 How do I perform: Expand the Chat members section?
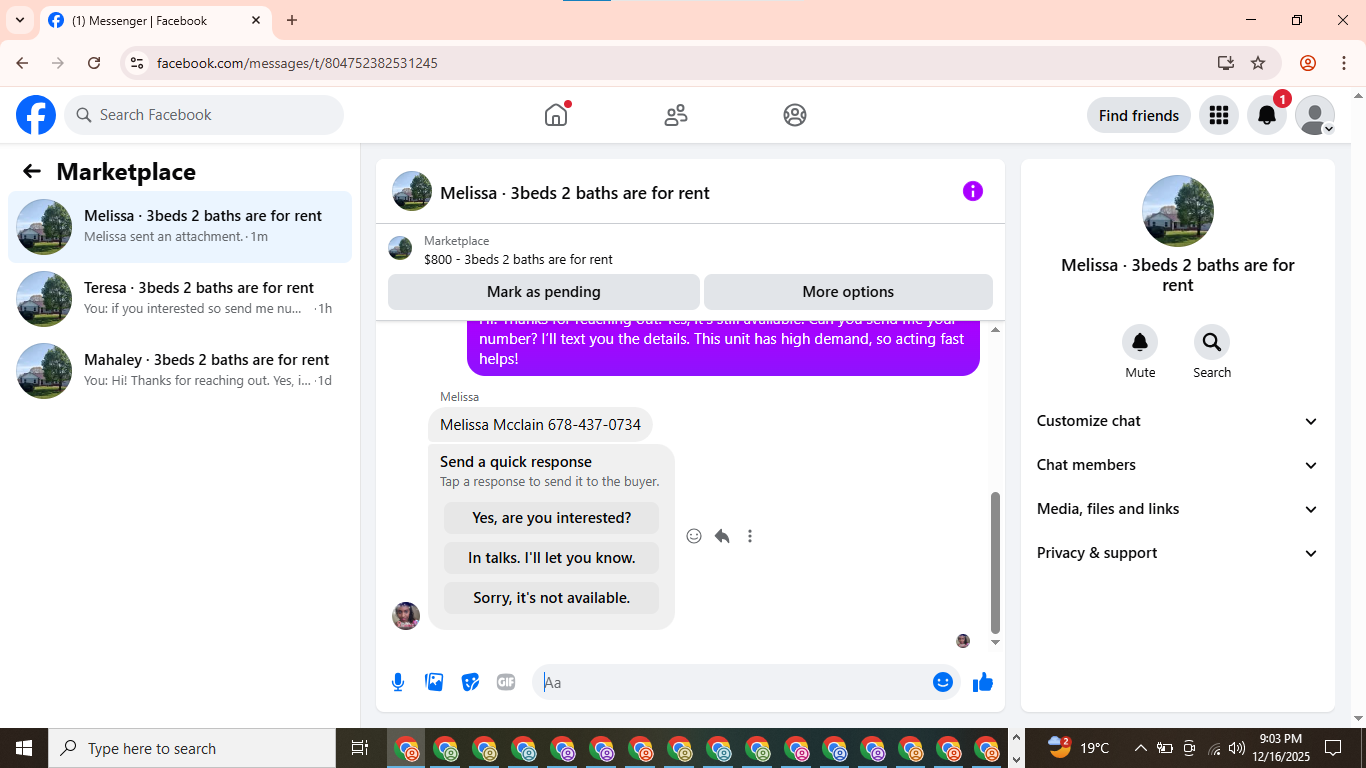[1178, 465]
